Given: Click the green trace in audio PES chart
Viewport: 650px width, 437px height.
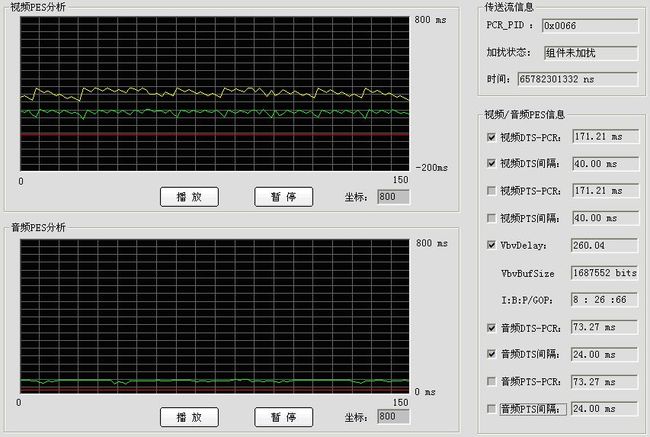Looking at the screenshot, I should pos(214,380).
